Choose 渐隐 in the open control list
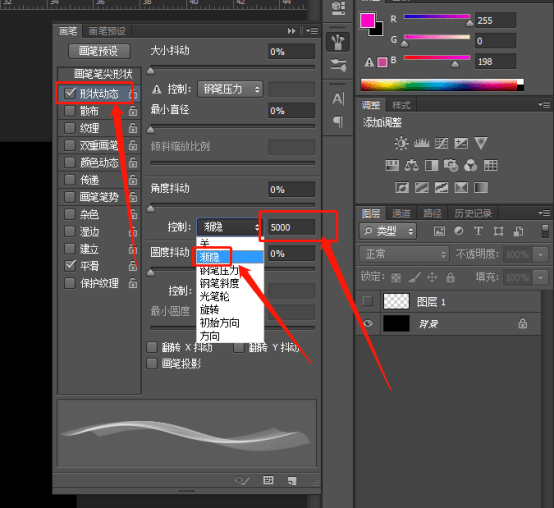554x508 pixels. click(x=230, y=257)
